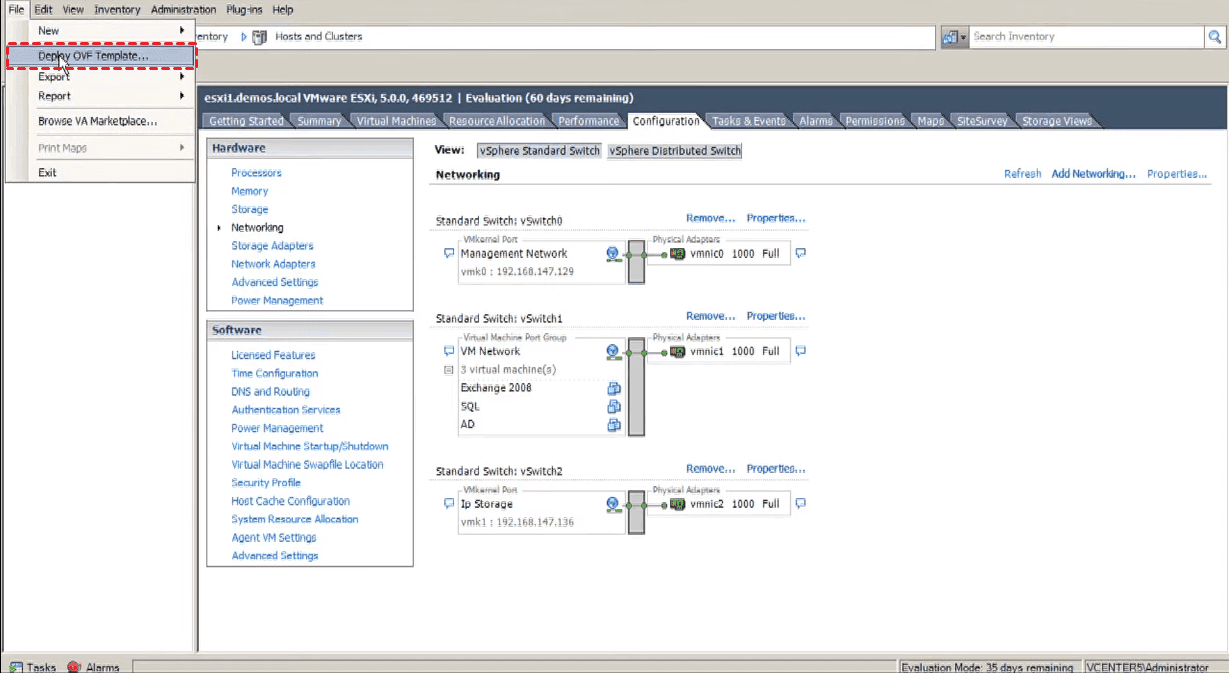
Task: Open Storage Adapters in Hardware list
Action: coord(272,246)
